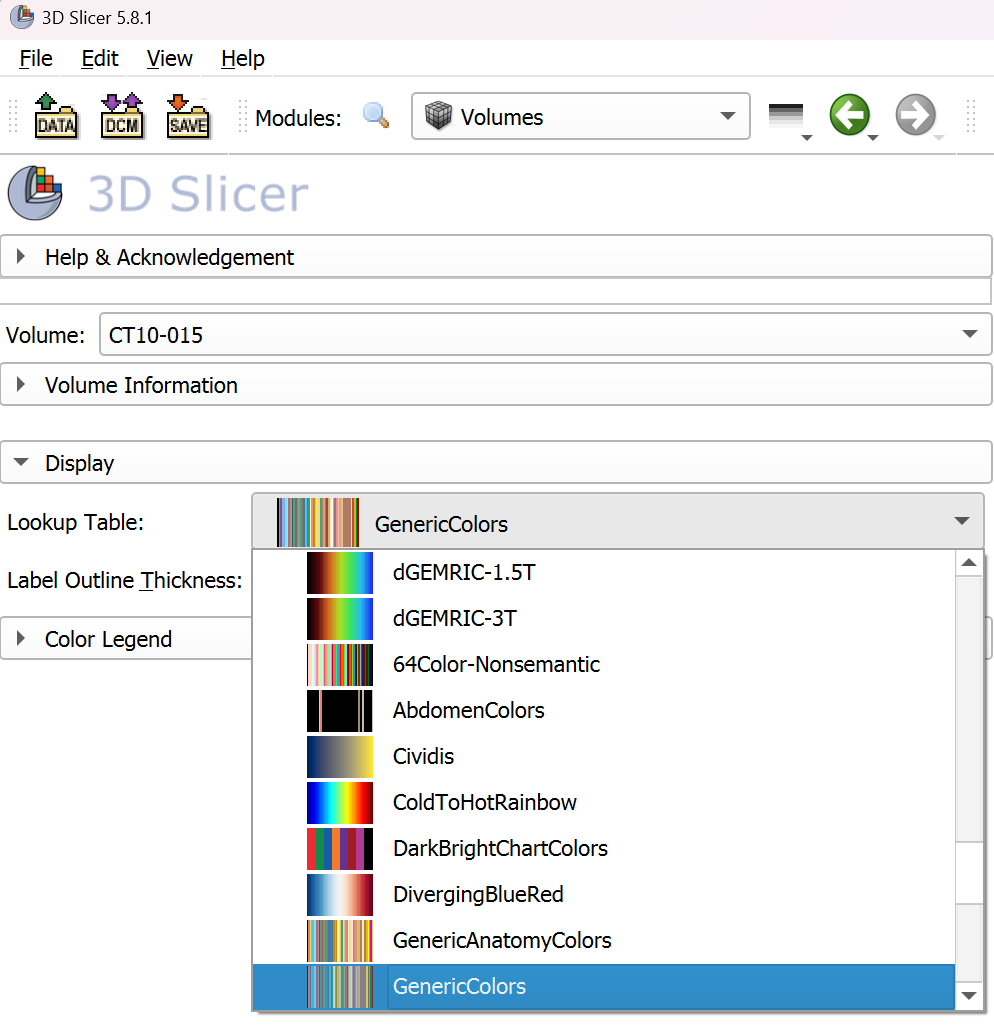Open the Edit menu
Image resolution: width=994 pixels, height=1029 pixels.
(100, 58)
